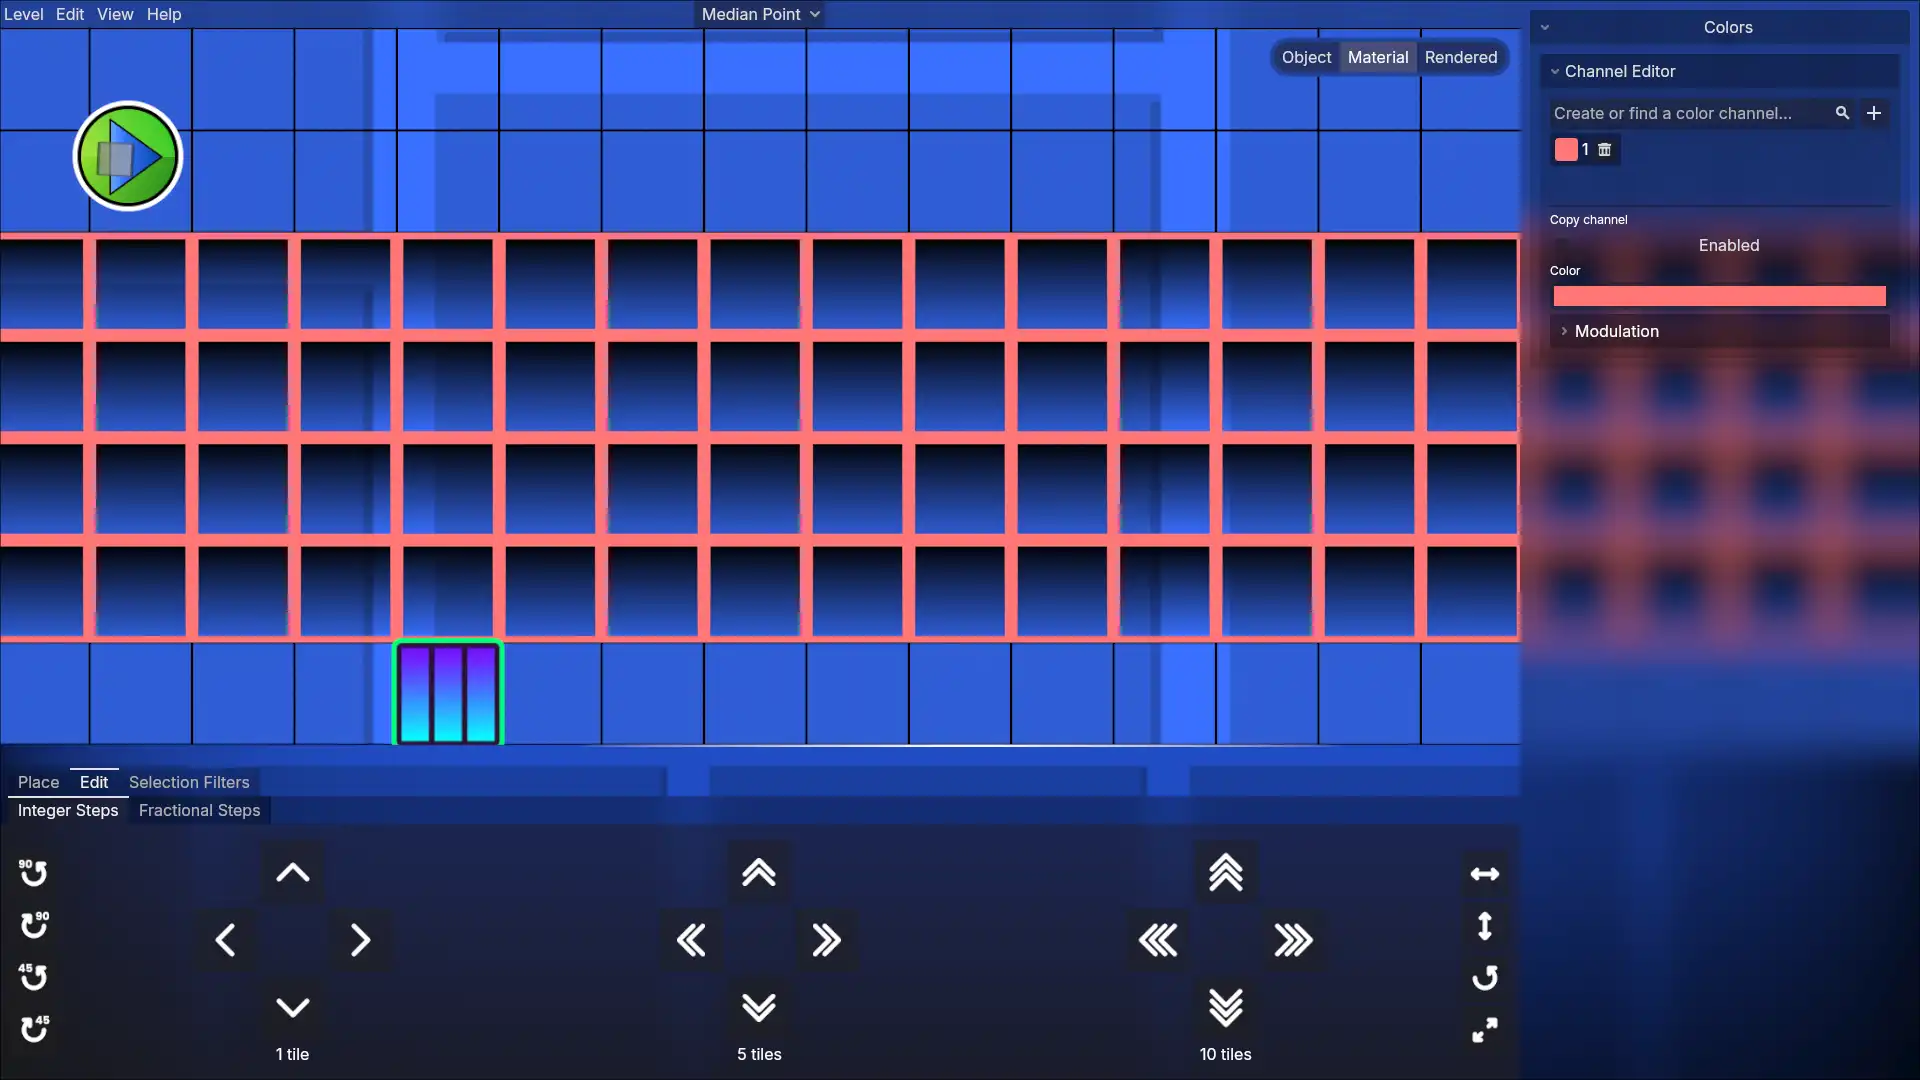The image size is (1920, 1080).
Task: Open the Help menu
Action: click(164, 14)
